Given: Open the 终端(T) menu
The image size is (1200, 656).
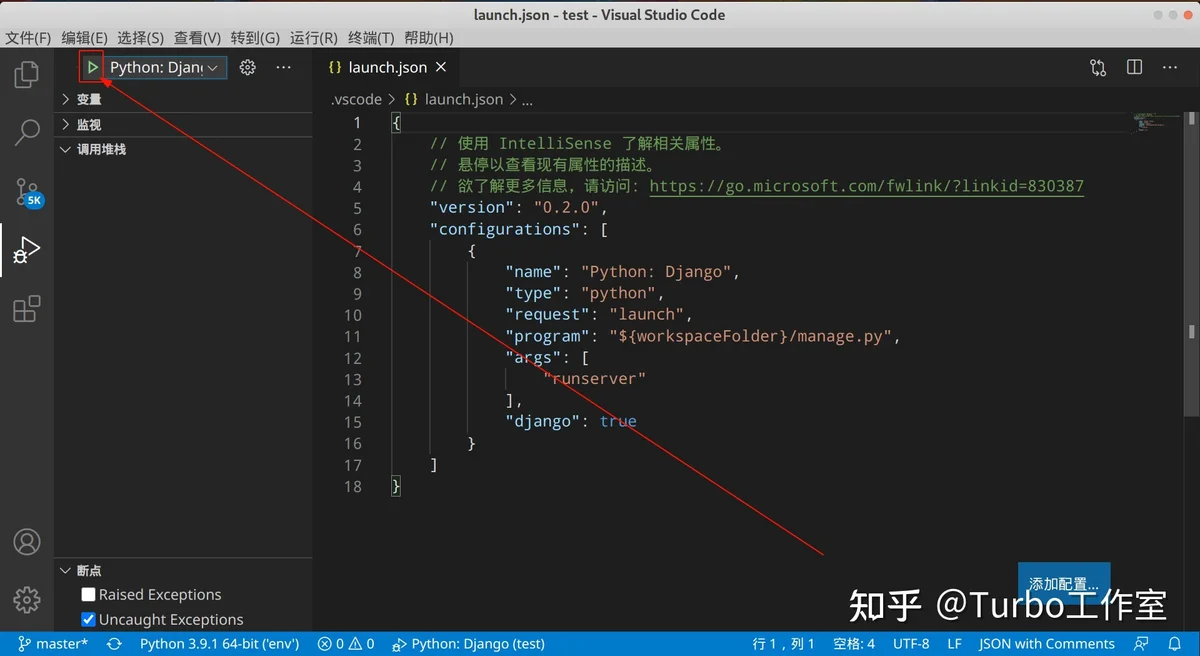Looking at the screenshot, I should point(371,37).
